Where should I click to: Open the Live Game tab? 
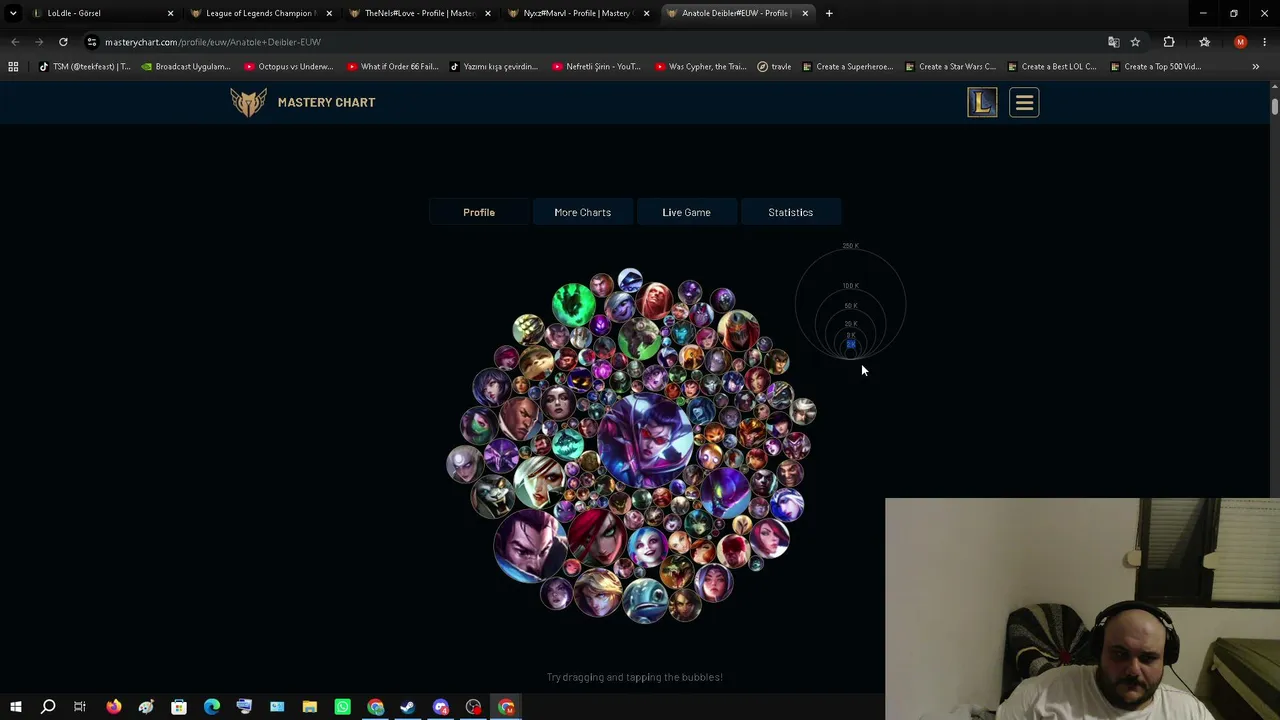pyautogui.click(x=686, y=212)
